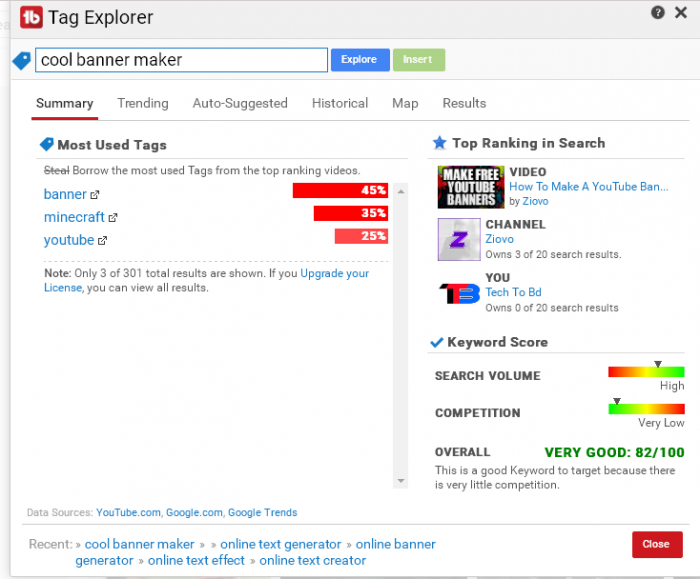The width and height of the screenshot is (700, 579).
Task: Click the tag list scroll down arrow
Action: point(401,481)
